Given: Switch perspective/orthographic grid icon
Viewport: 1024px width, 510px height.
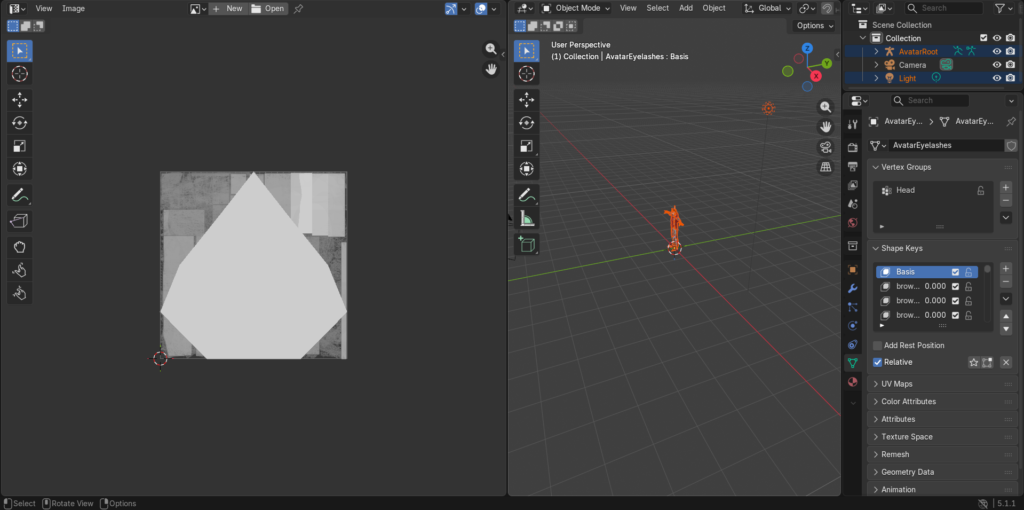Looking at the screenshot, I should point(826,167).
